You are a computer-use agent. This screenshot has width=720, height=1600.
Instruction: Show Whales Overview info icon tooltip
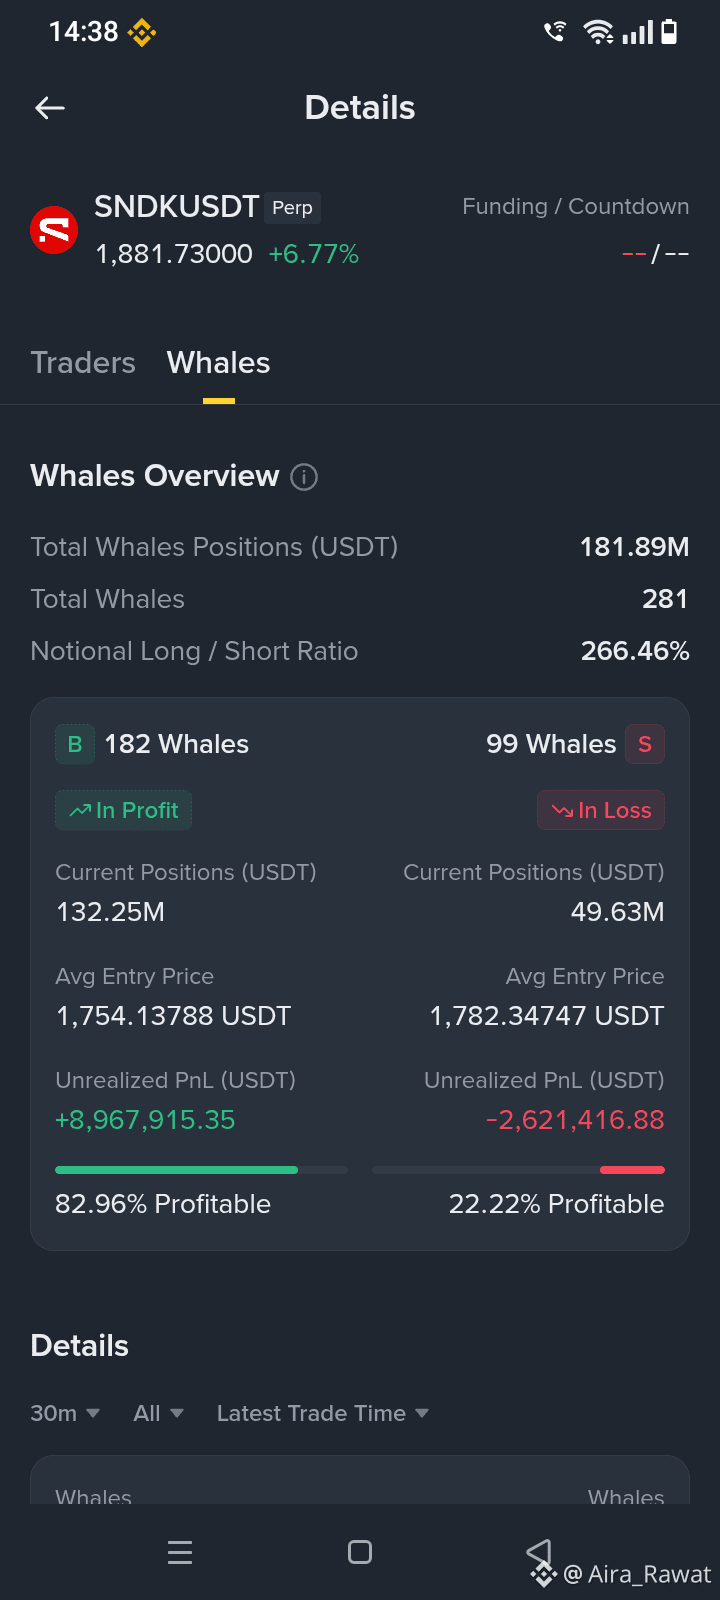click(304, 477)
